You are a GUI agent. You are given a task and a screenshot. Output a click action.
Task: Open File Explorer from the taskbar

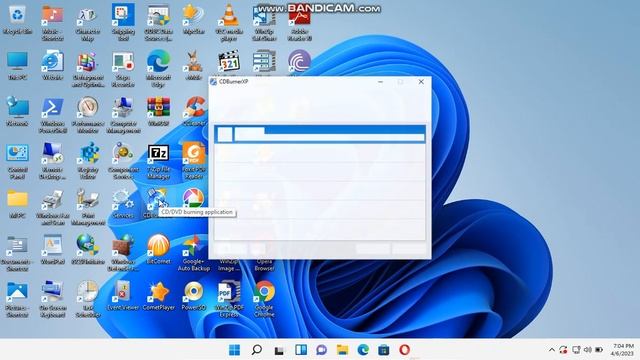(342, 350)
